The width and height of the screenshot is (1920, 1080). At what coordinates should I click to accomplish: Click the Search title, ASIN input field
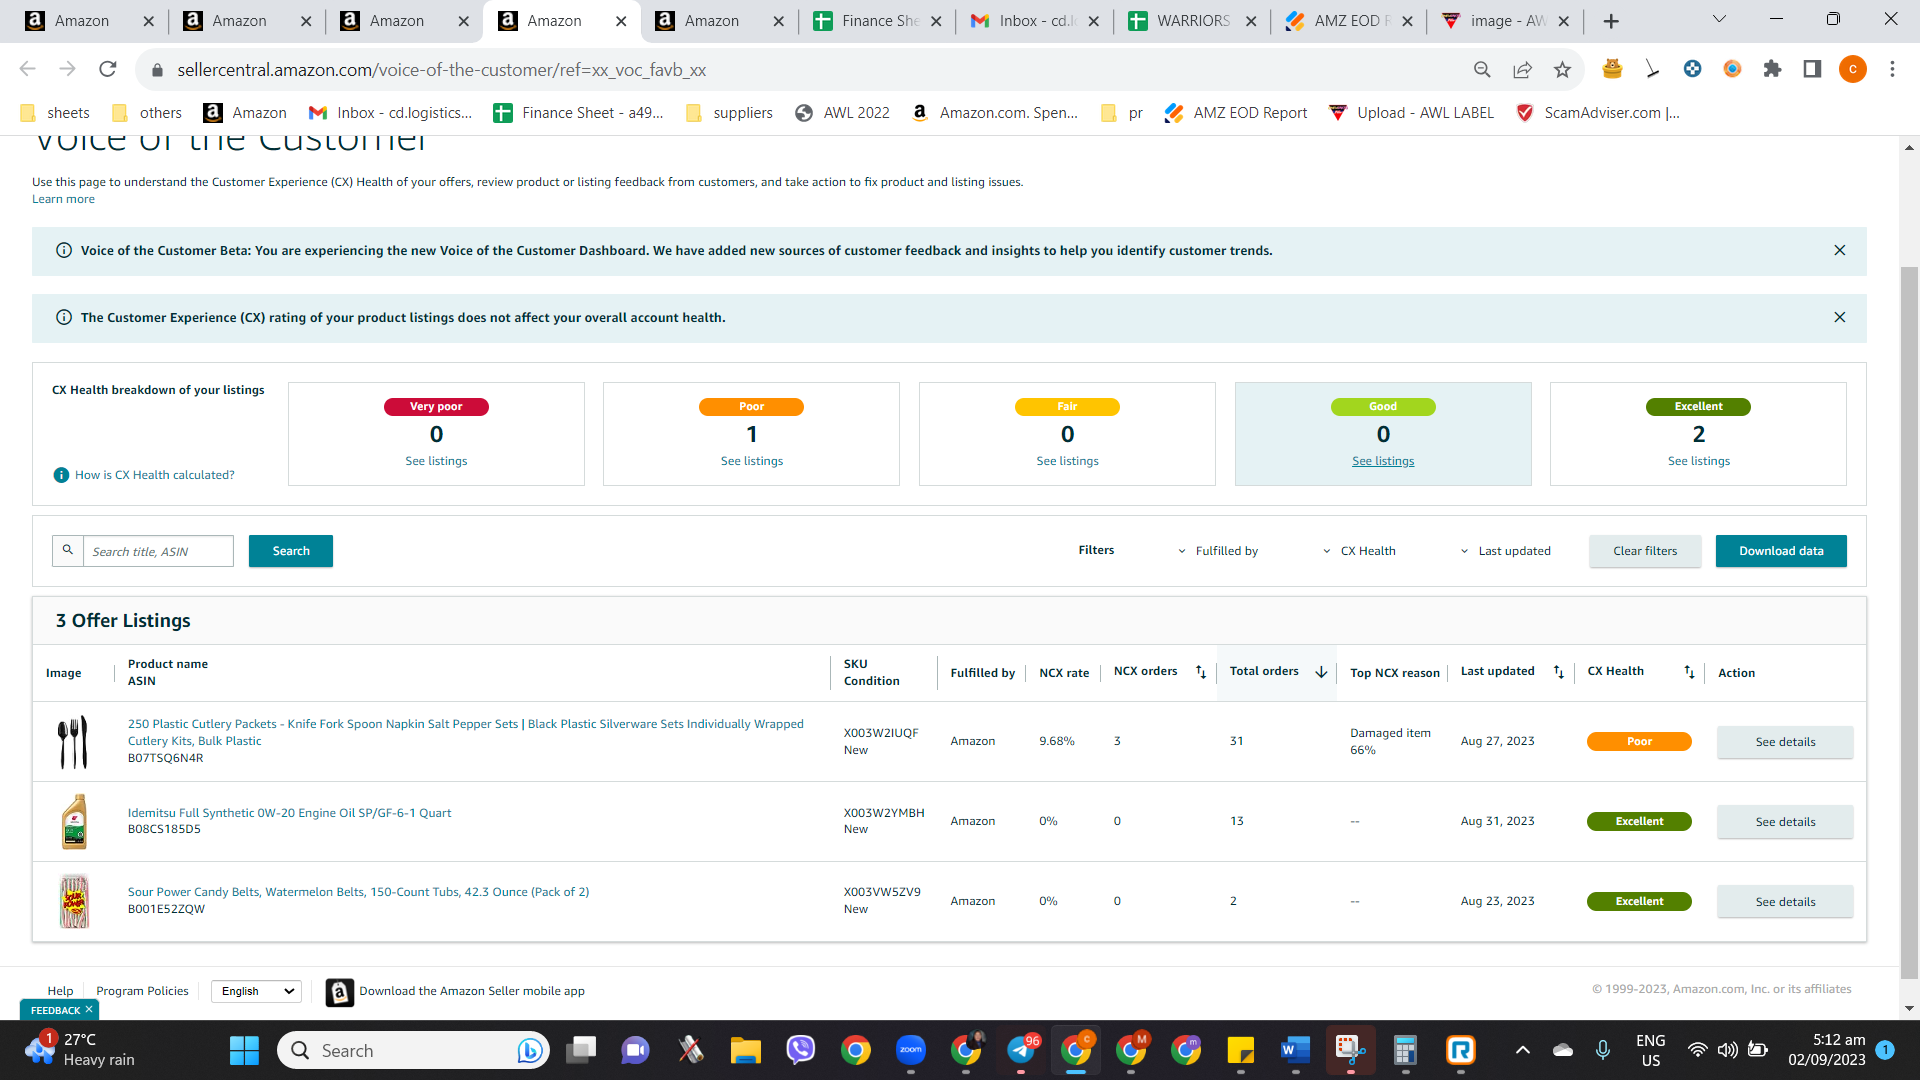158,551
